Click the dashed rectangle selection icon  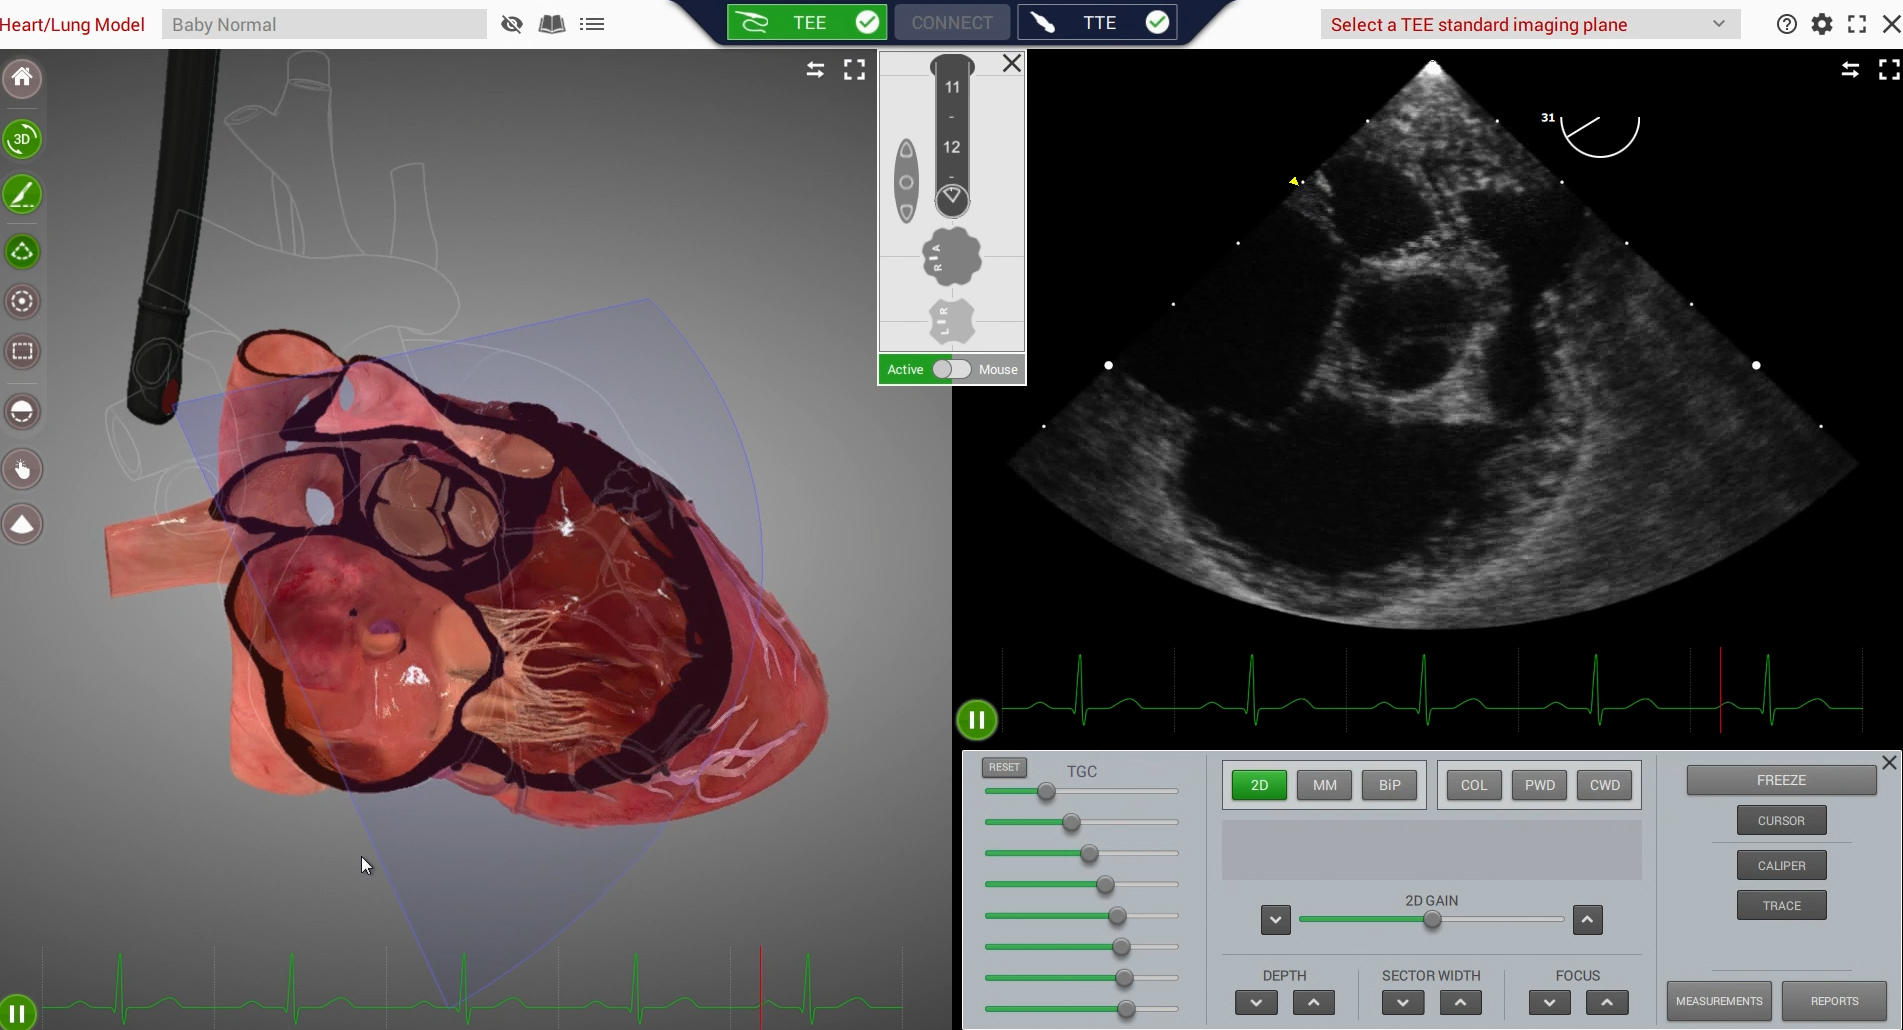[22, 352]
